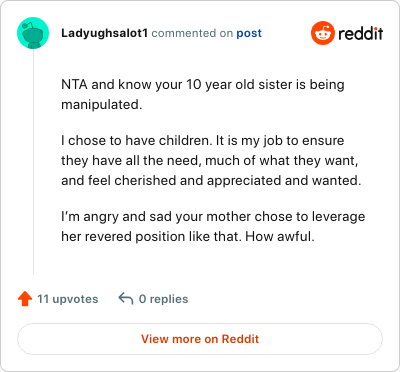Click the text "How awful."
This screenshot has height=372, width=400.
click(x=280, y=236)
